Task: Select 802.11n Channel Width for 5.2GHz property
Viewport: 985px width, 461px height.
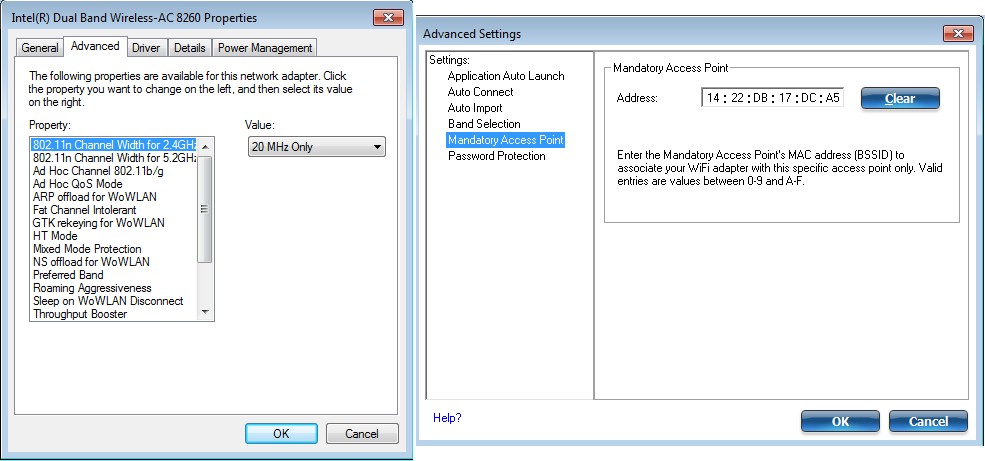Action: click(x=114, y=158)
